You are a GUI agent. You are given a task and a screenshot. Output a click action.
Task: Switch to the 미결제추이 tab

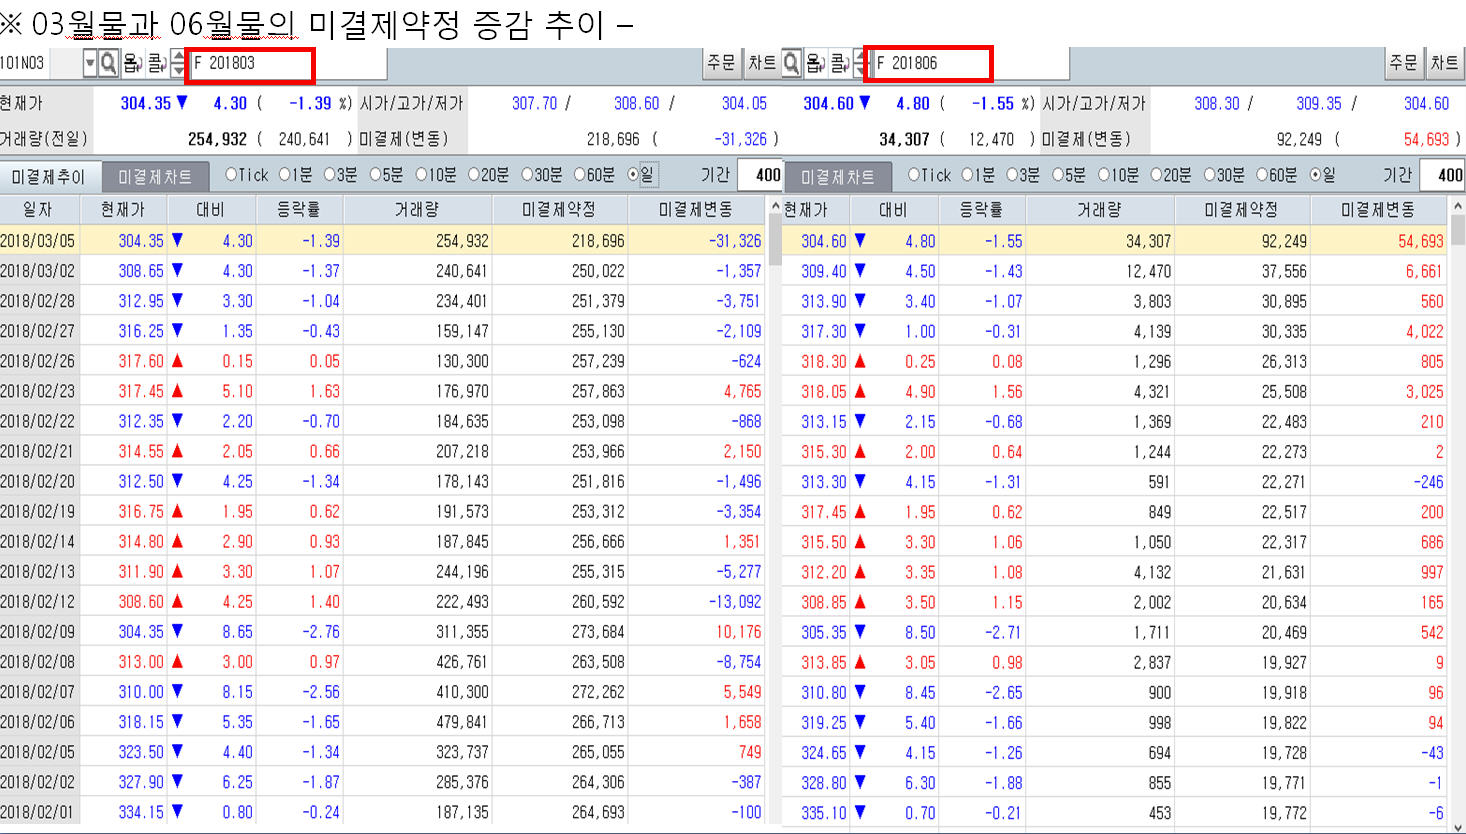[x=49, y=177]
